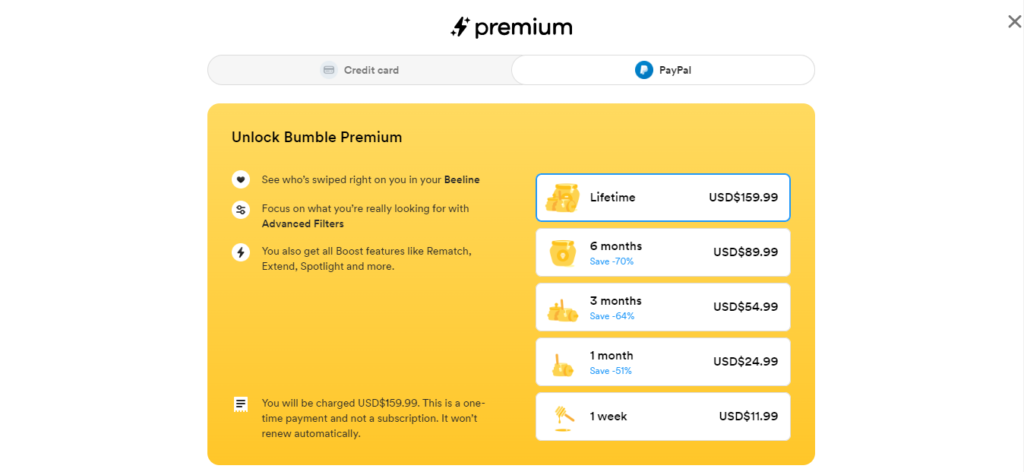1024x472 pixels.
Task: Click the honey jars Lifetime plan icon
Action: pyautogui.click(x=563, y=197)
